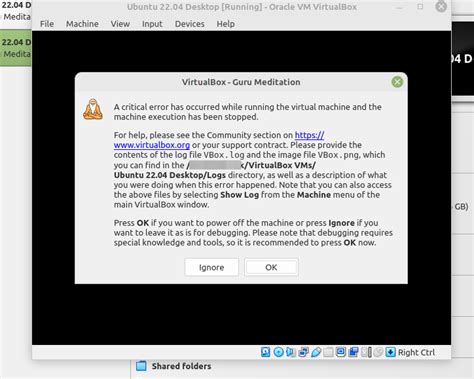Click the Guru Meditation figure icon
The image size is (474, 379).
tap(93, 109)
